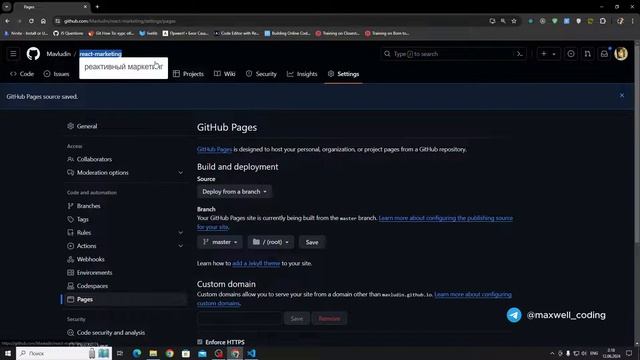
Task: Click Remove custom domain button
Action: (329, 318)
